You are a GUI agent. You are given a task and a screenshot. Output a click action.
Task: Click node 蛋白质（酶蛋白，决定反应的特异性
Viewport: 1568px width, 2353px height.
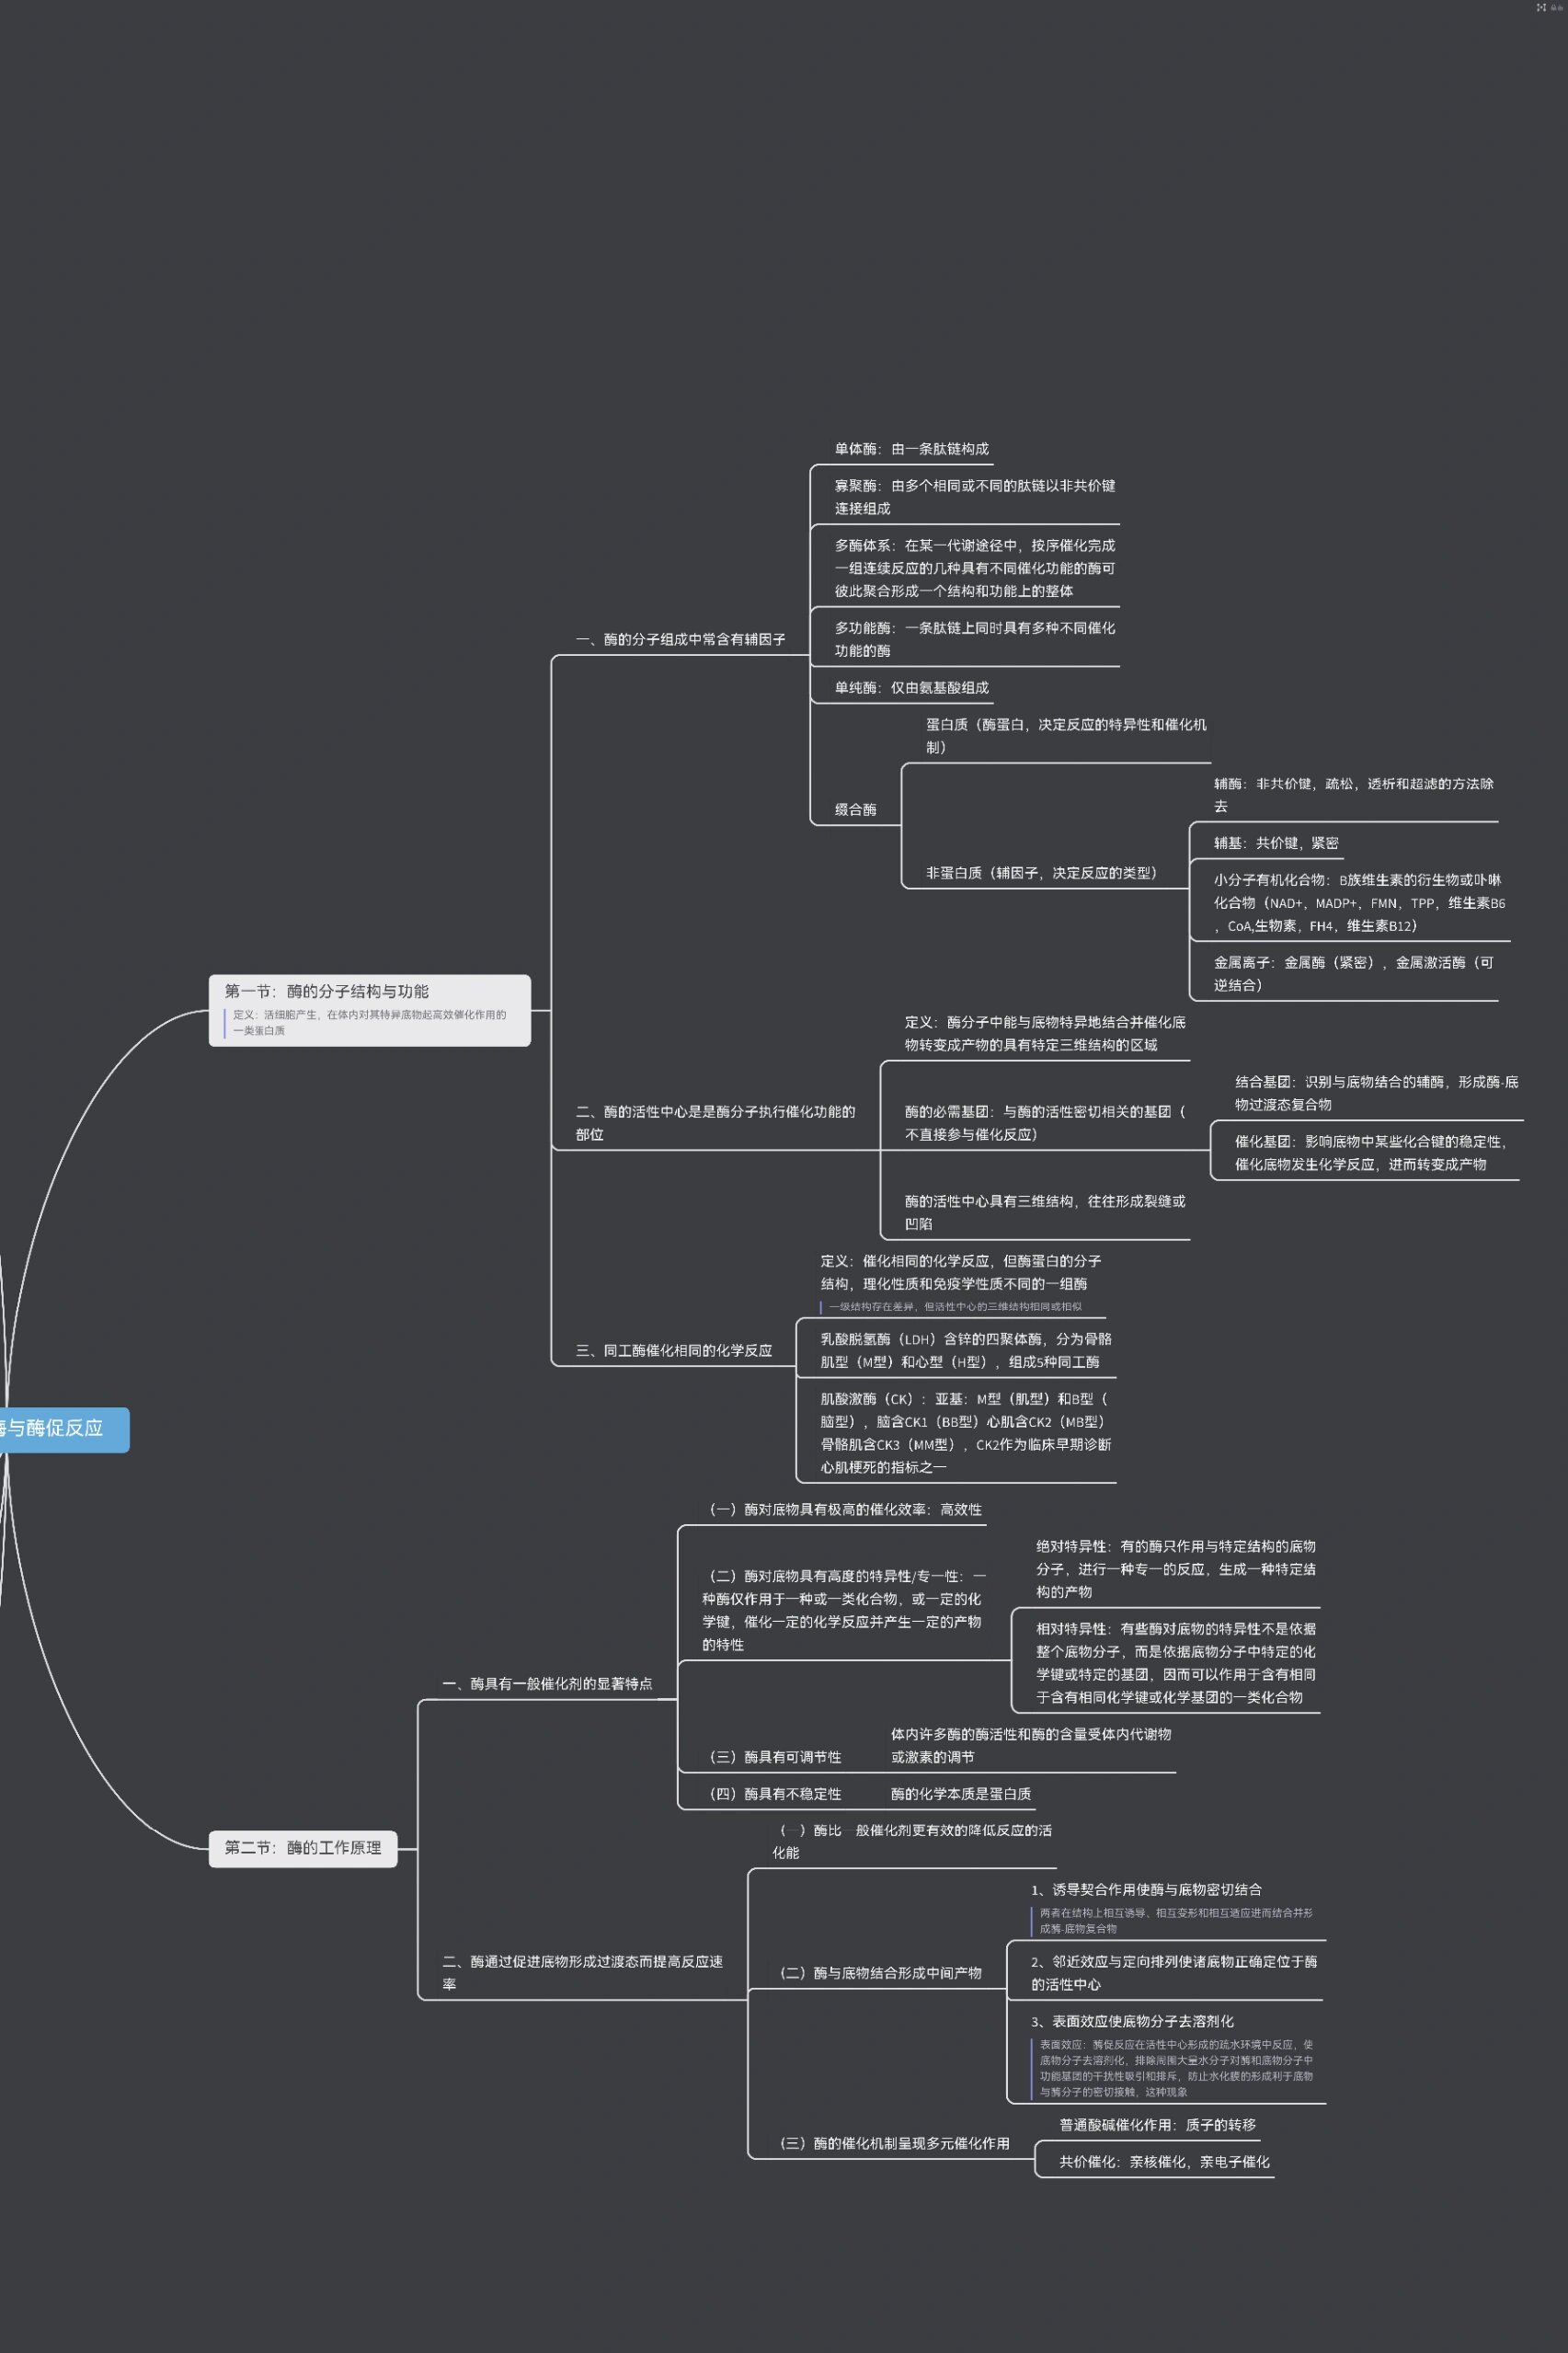(1066, 735)
